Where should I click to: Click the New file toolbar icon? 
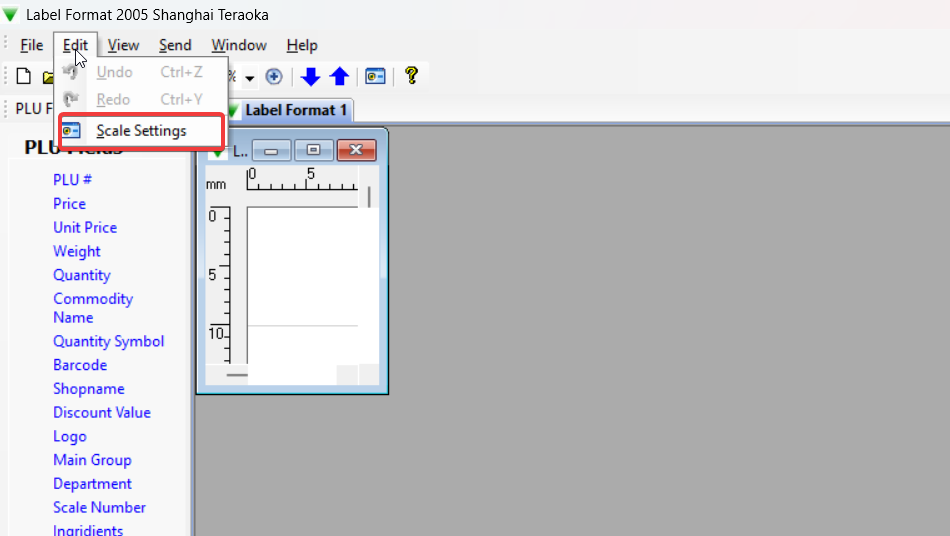tap(24, 77)
